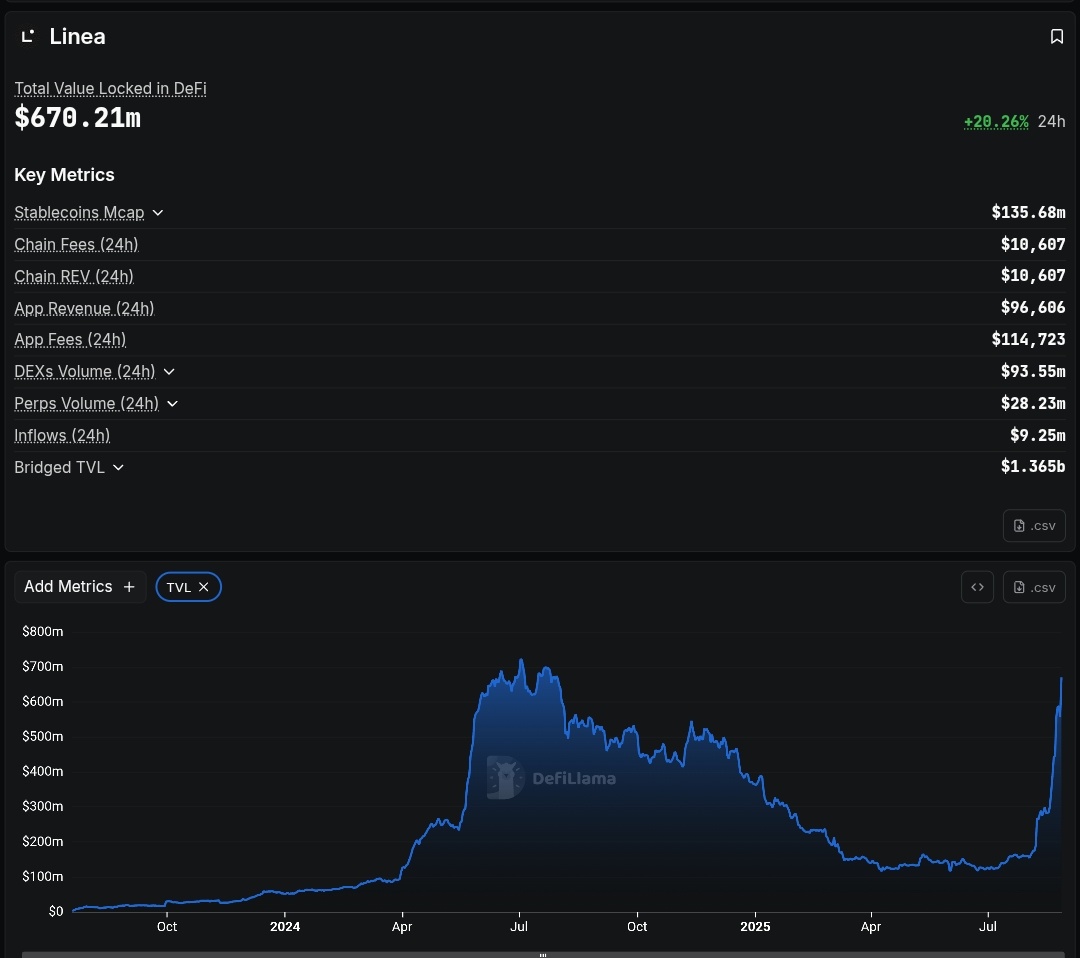The width and height of the screenshot is (1080, 958).
Task: Click the $135.68m stablecoins value
Action: point(1028,212)
